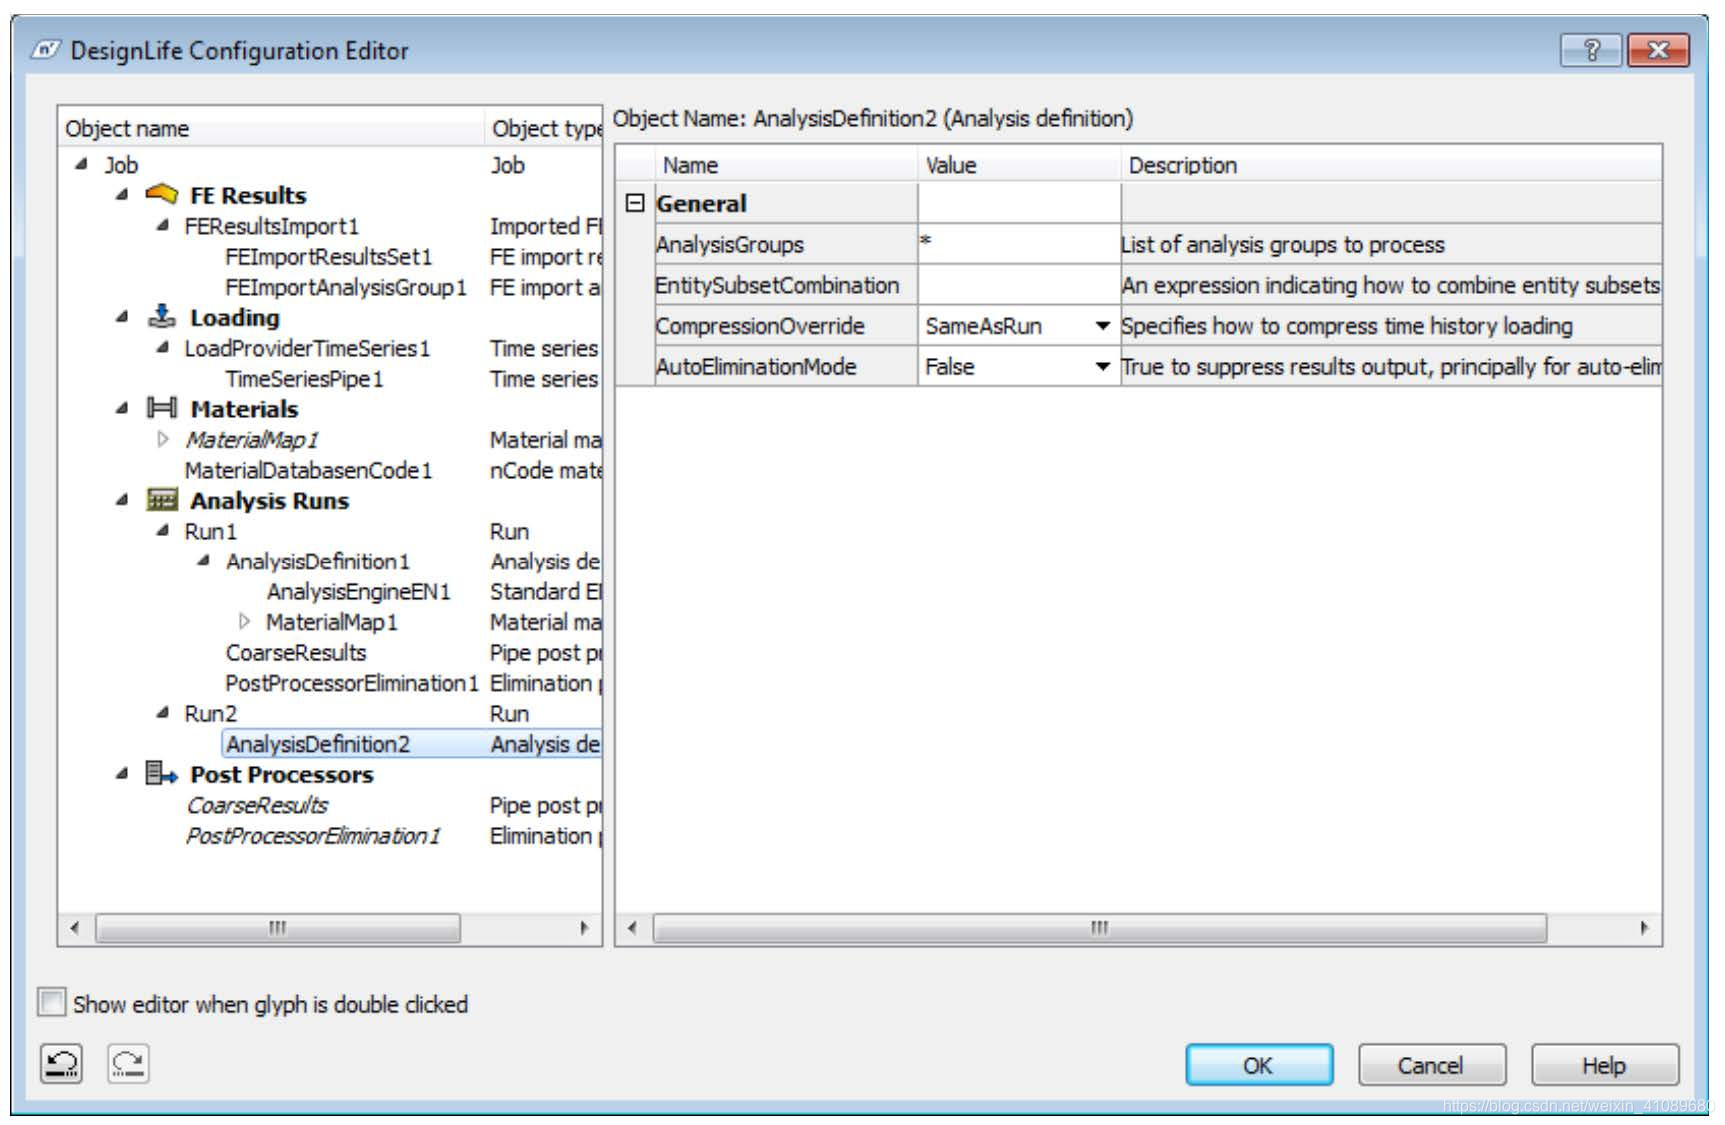This screenshot has height=1125, width=1725.
Task: Select CoarseResults under Run1
Action: pyautogui.click(x=296, y=653)
